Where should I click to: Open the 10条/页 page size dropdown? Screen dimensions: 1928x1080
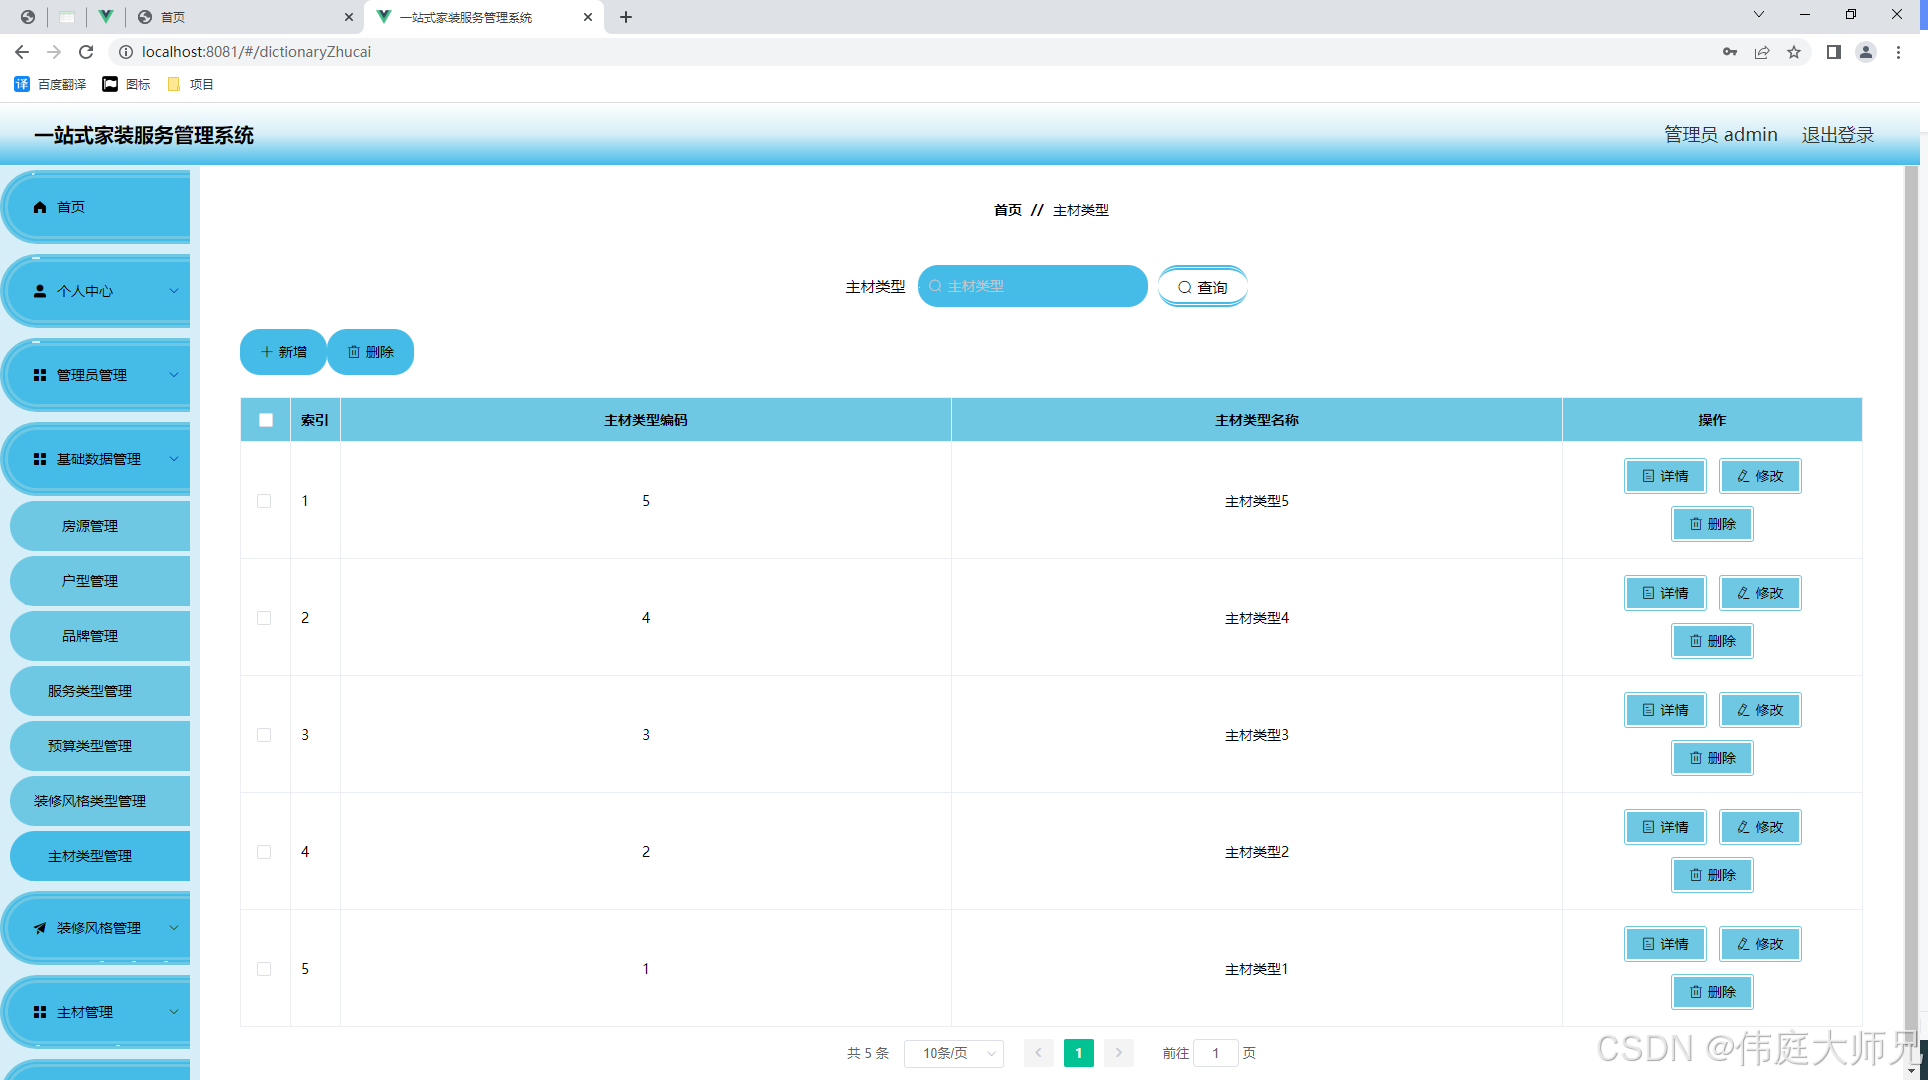tap(954, 1053)
